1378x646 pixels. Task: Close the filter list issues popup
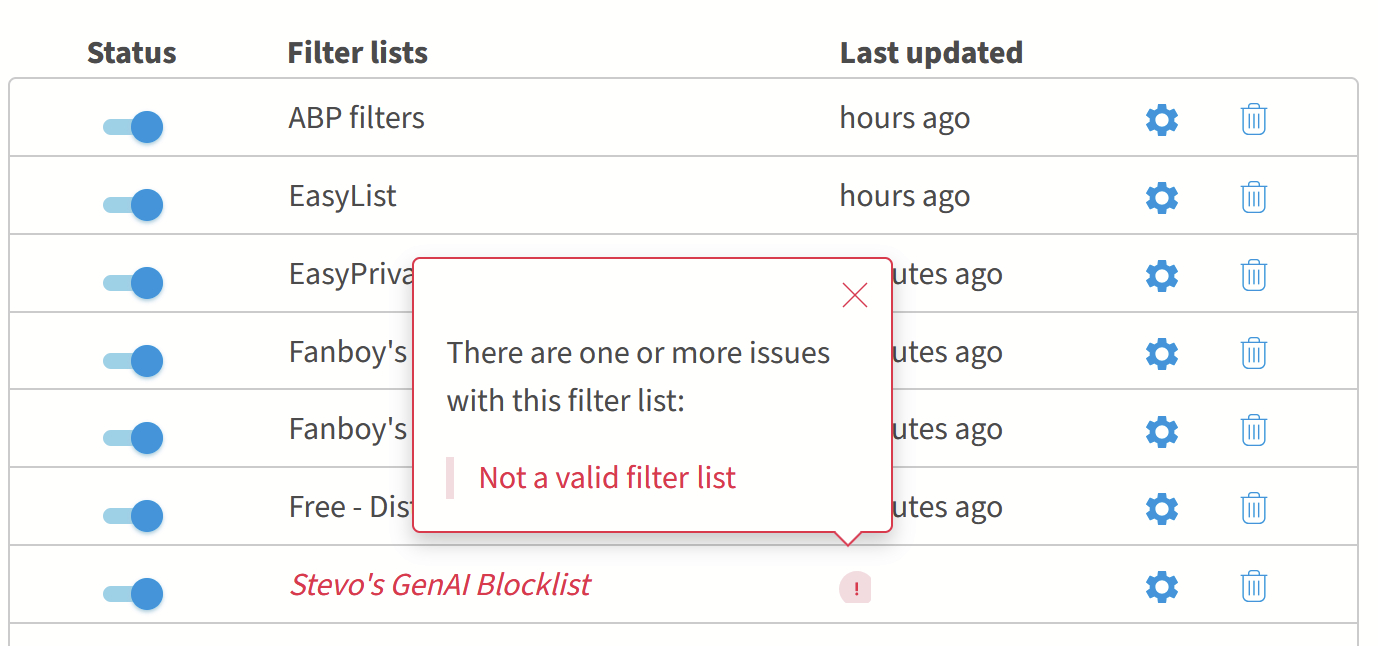click(855, 295)
